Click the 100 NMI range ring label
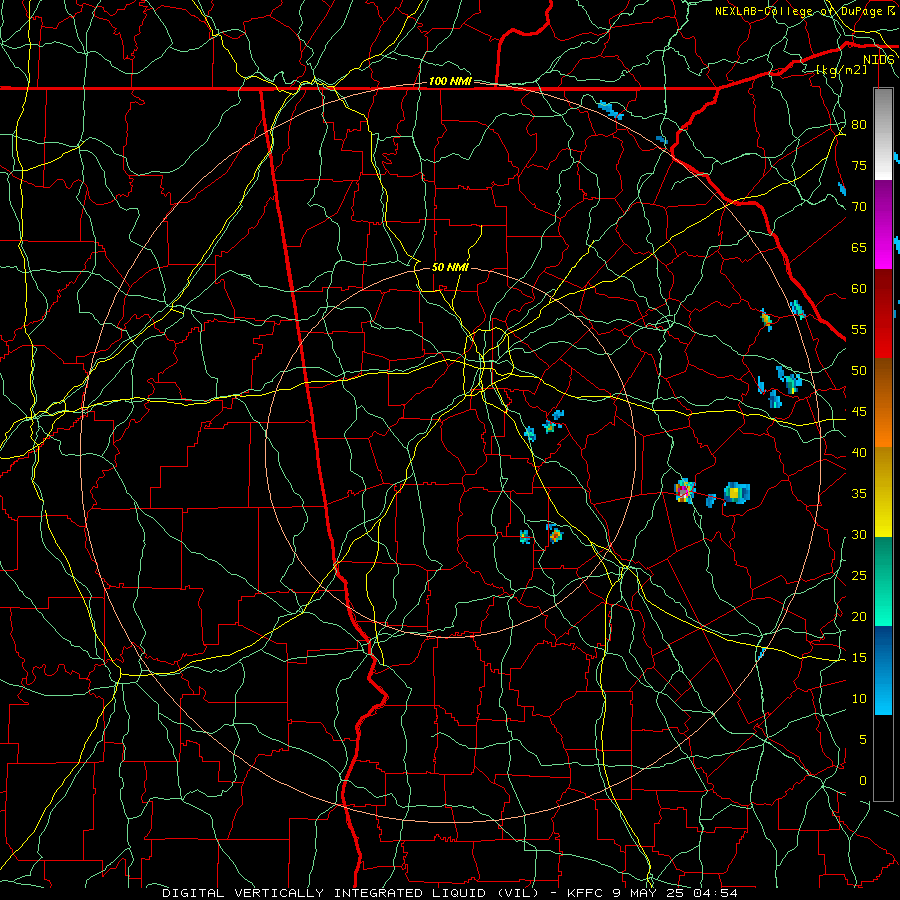Image resolution: width=900 pixels, height=900 pixels. pyautogui.click(x=450, y=82)
